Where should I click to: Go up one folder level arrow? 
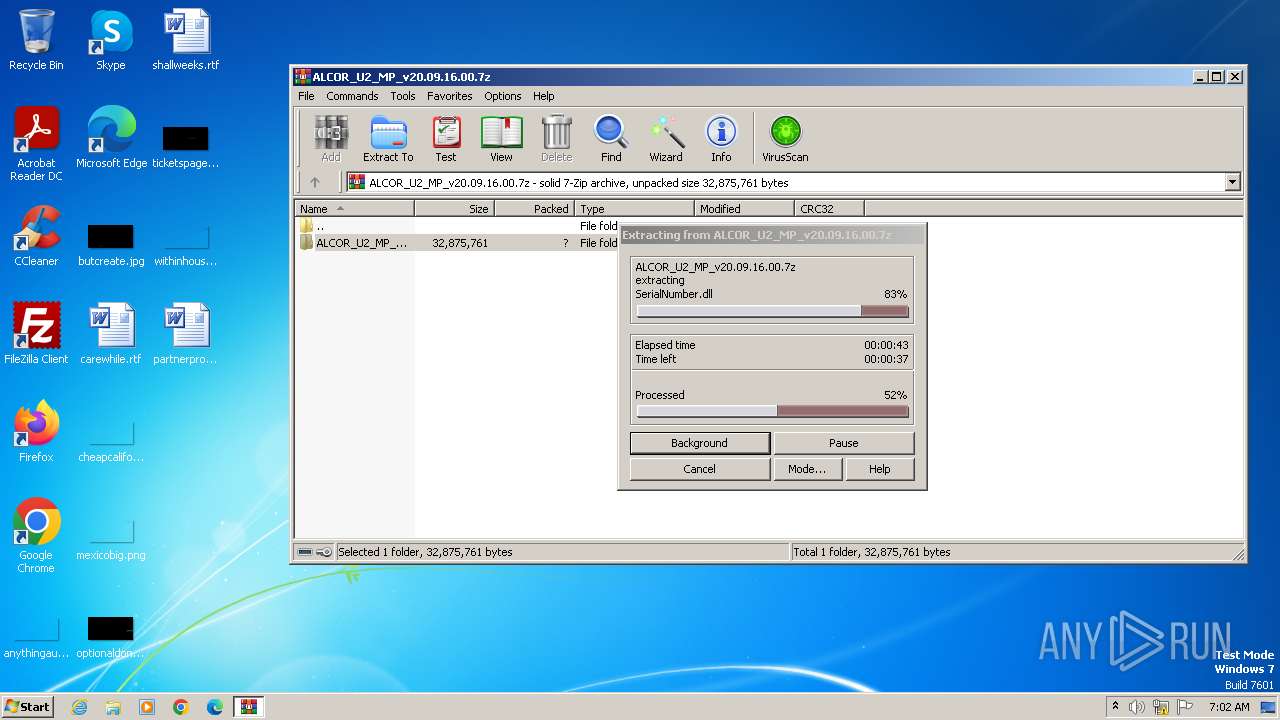[315, 182]
